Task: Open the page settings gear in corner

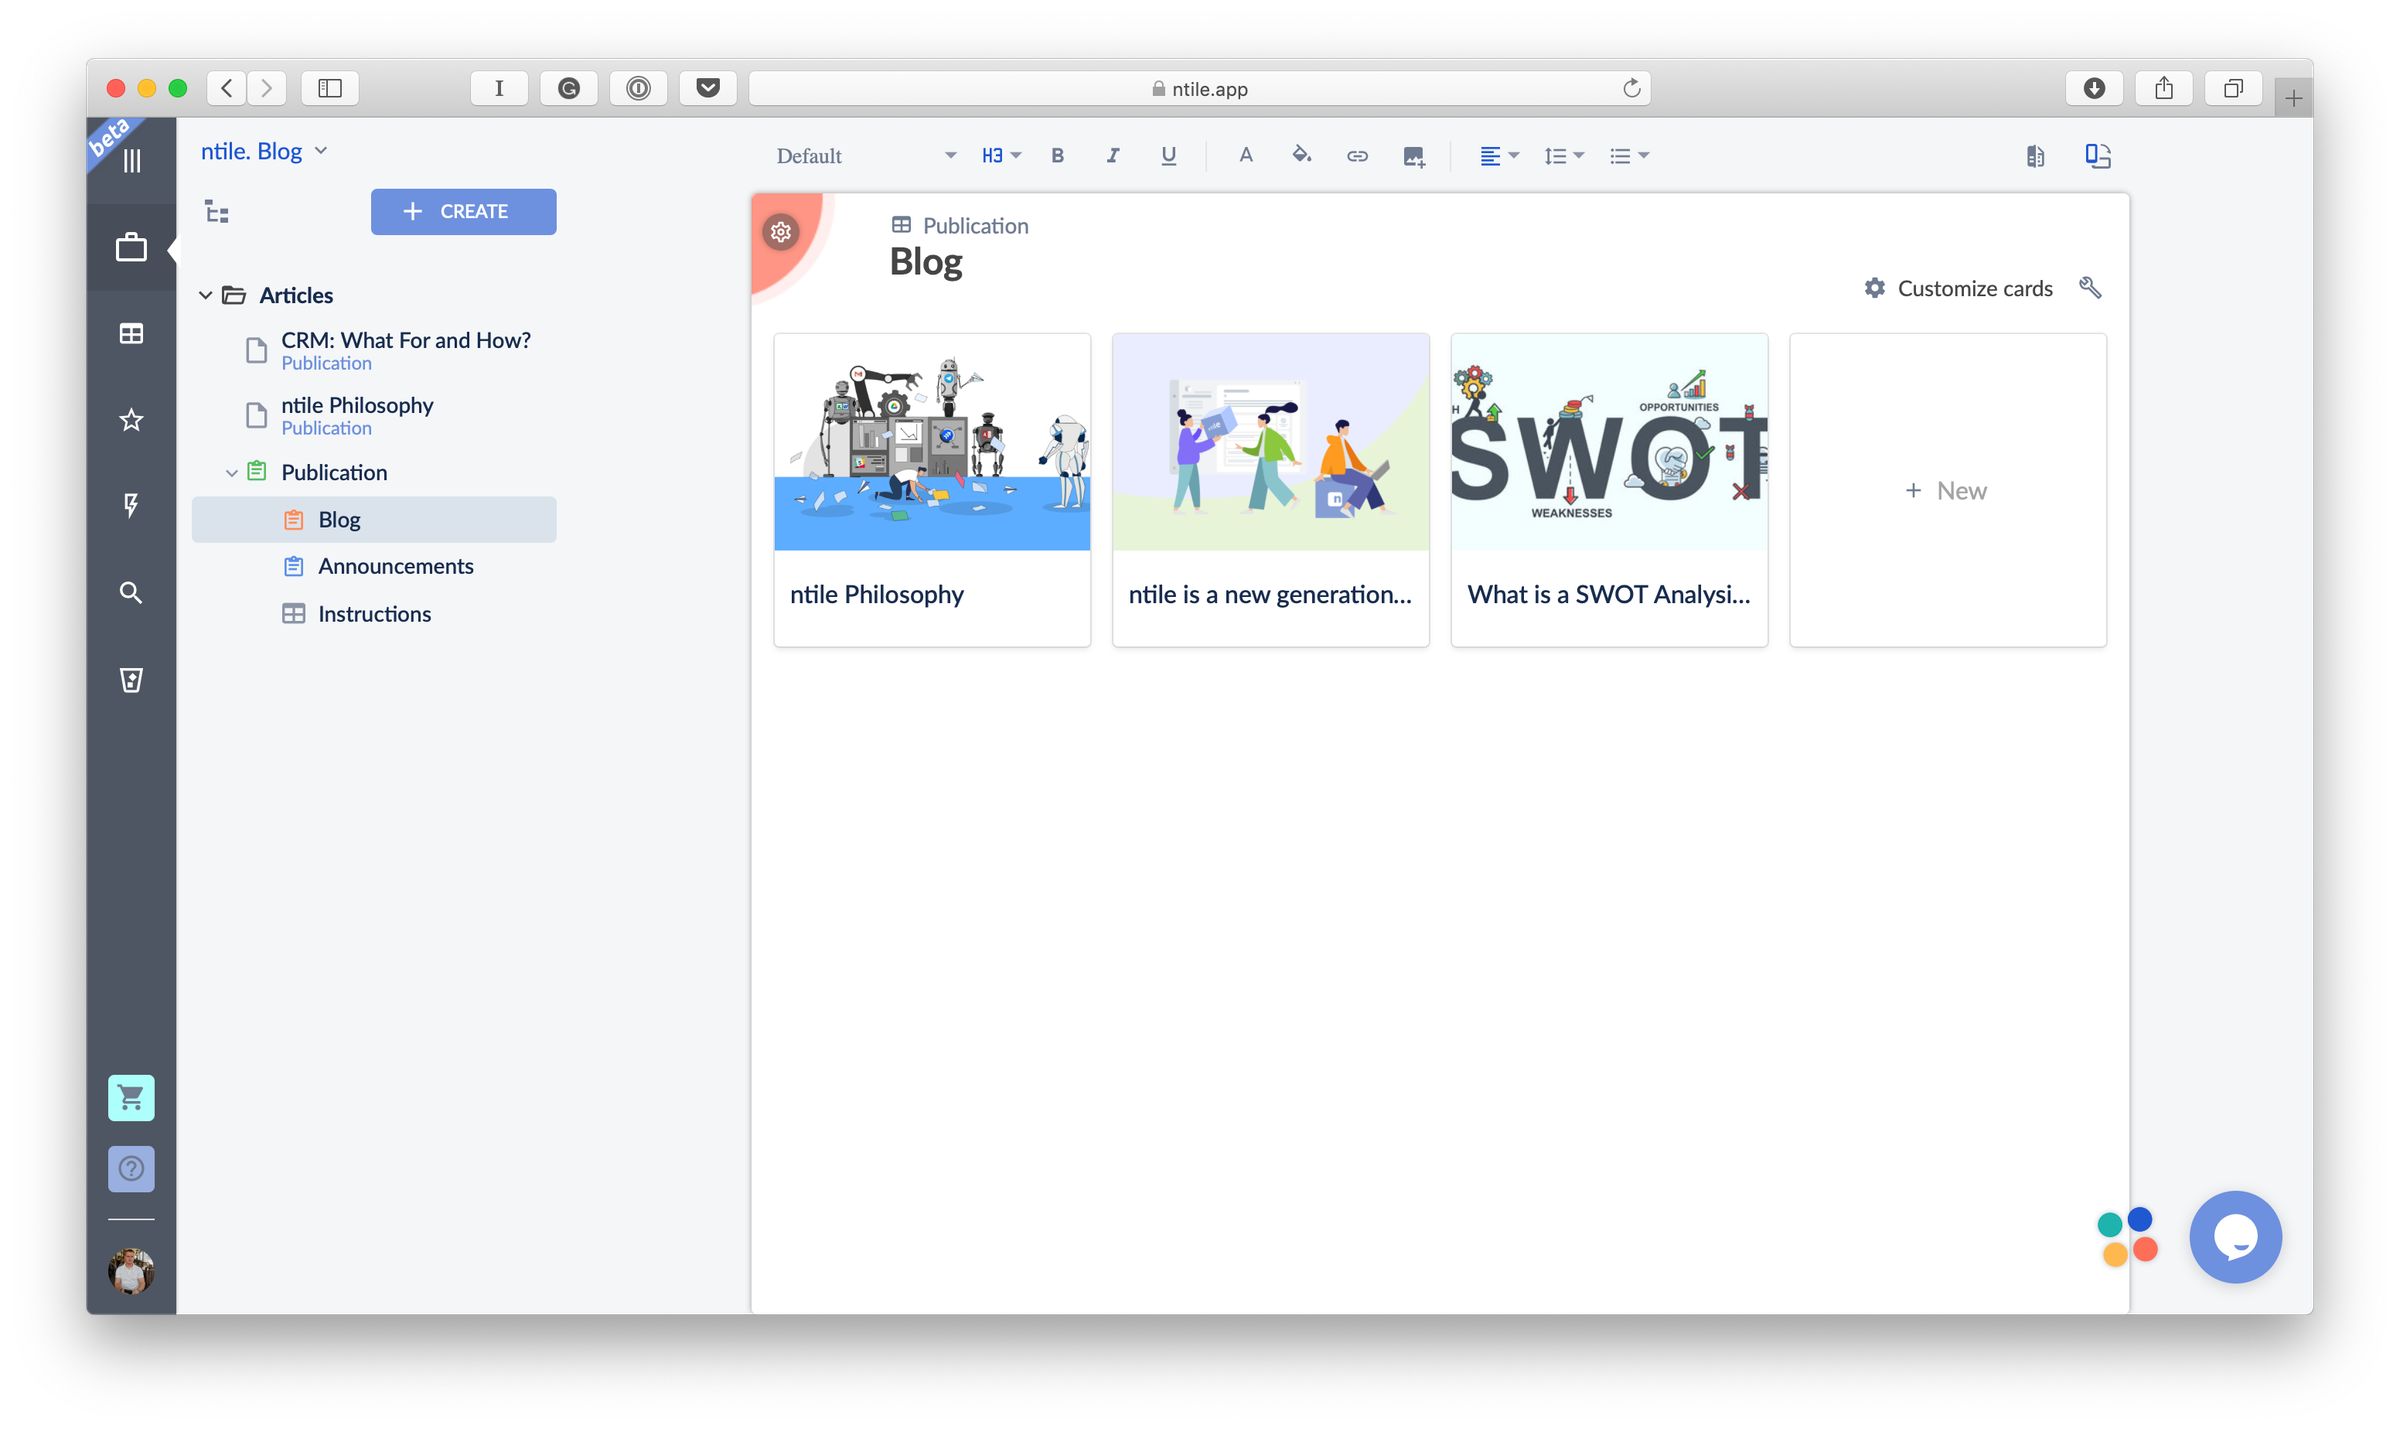Action: click(781, 232)
